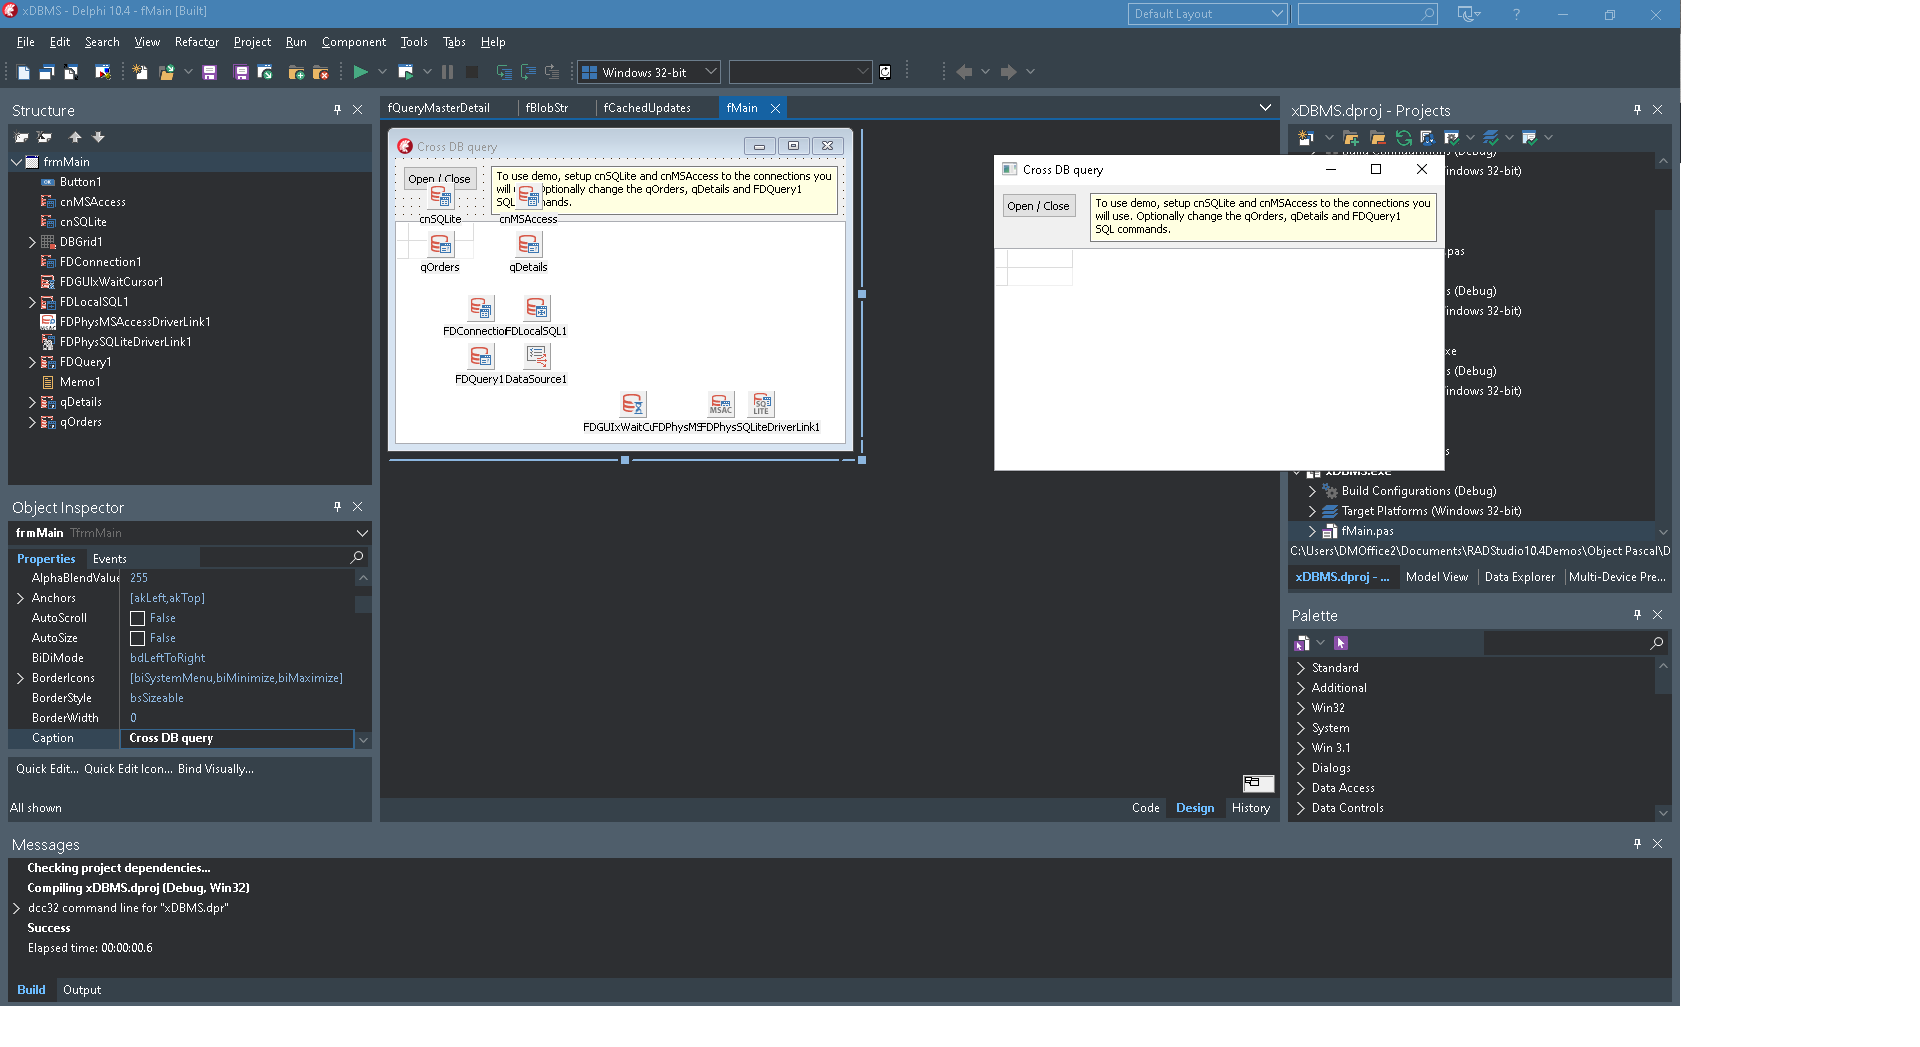Click add-folder icon in Projects panel toolbar
The width and height of the screenshot is (1920, 1047).
click(1351, 138)
